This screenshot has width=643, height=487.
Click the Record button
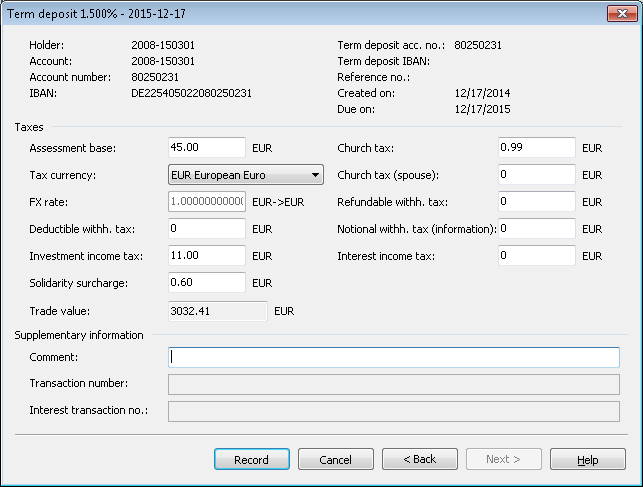251,459
